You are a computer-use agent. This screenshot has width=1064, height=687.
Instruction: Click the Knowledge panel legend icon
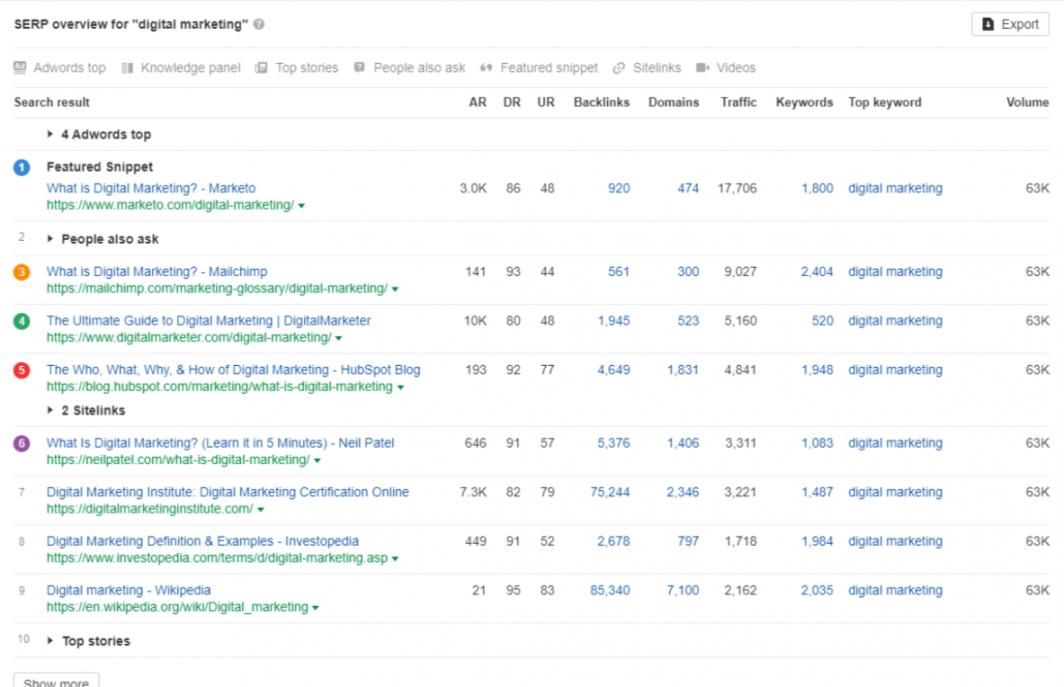(x=127, y=68)
